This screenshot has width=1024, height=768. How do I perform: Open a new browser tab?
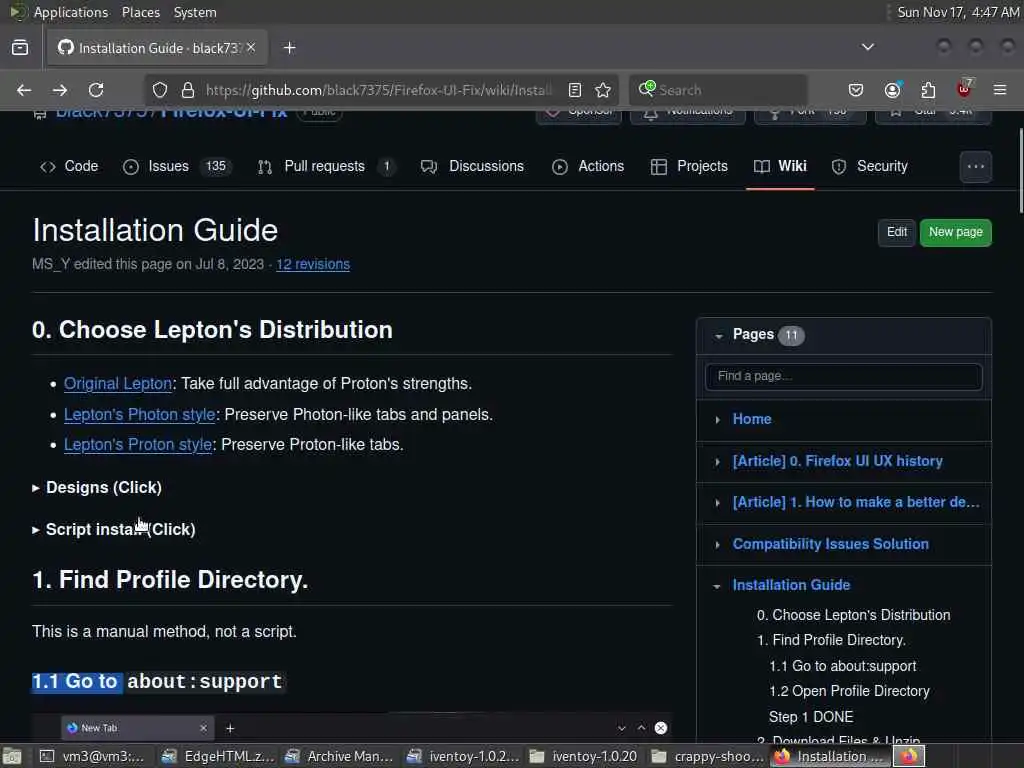pyautogui.click(x=289, y=48)
